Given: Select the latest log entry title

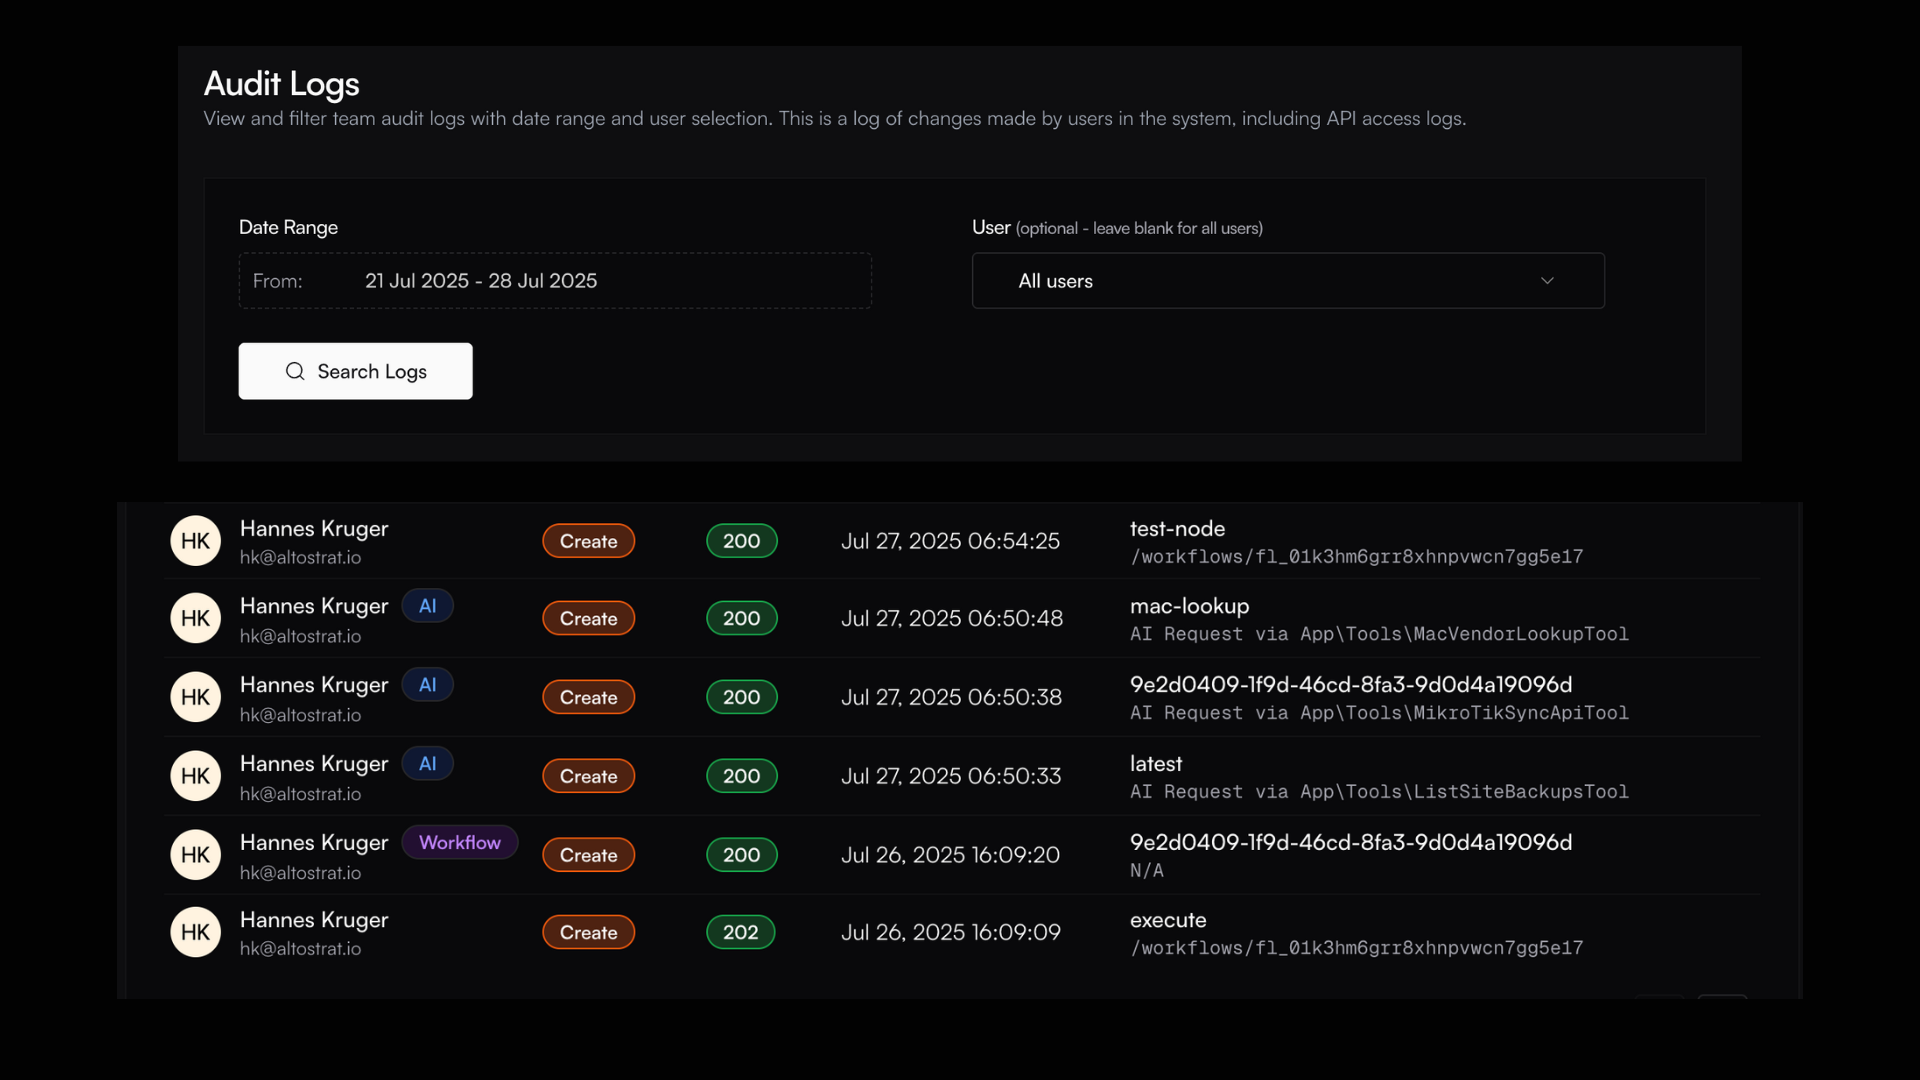Looking at the screenshot, I should pos(1156,764).
